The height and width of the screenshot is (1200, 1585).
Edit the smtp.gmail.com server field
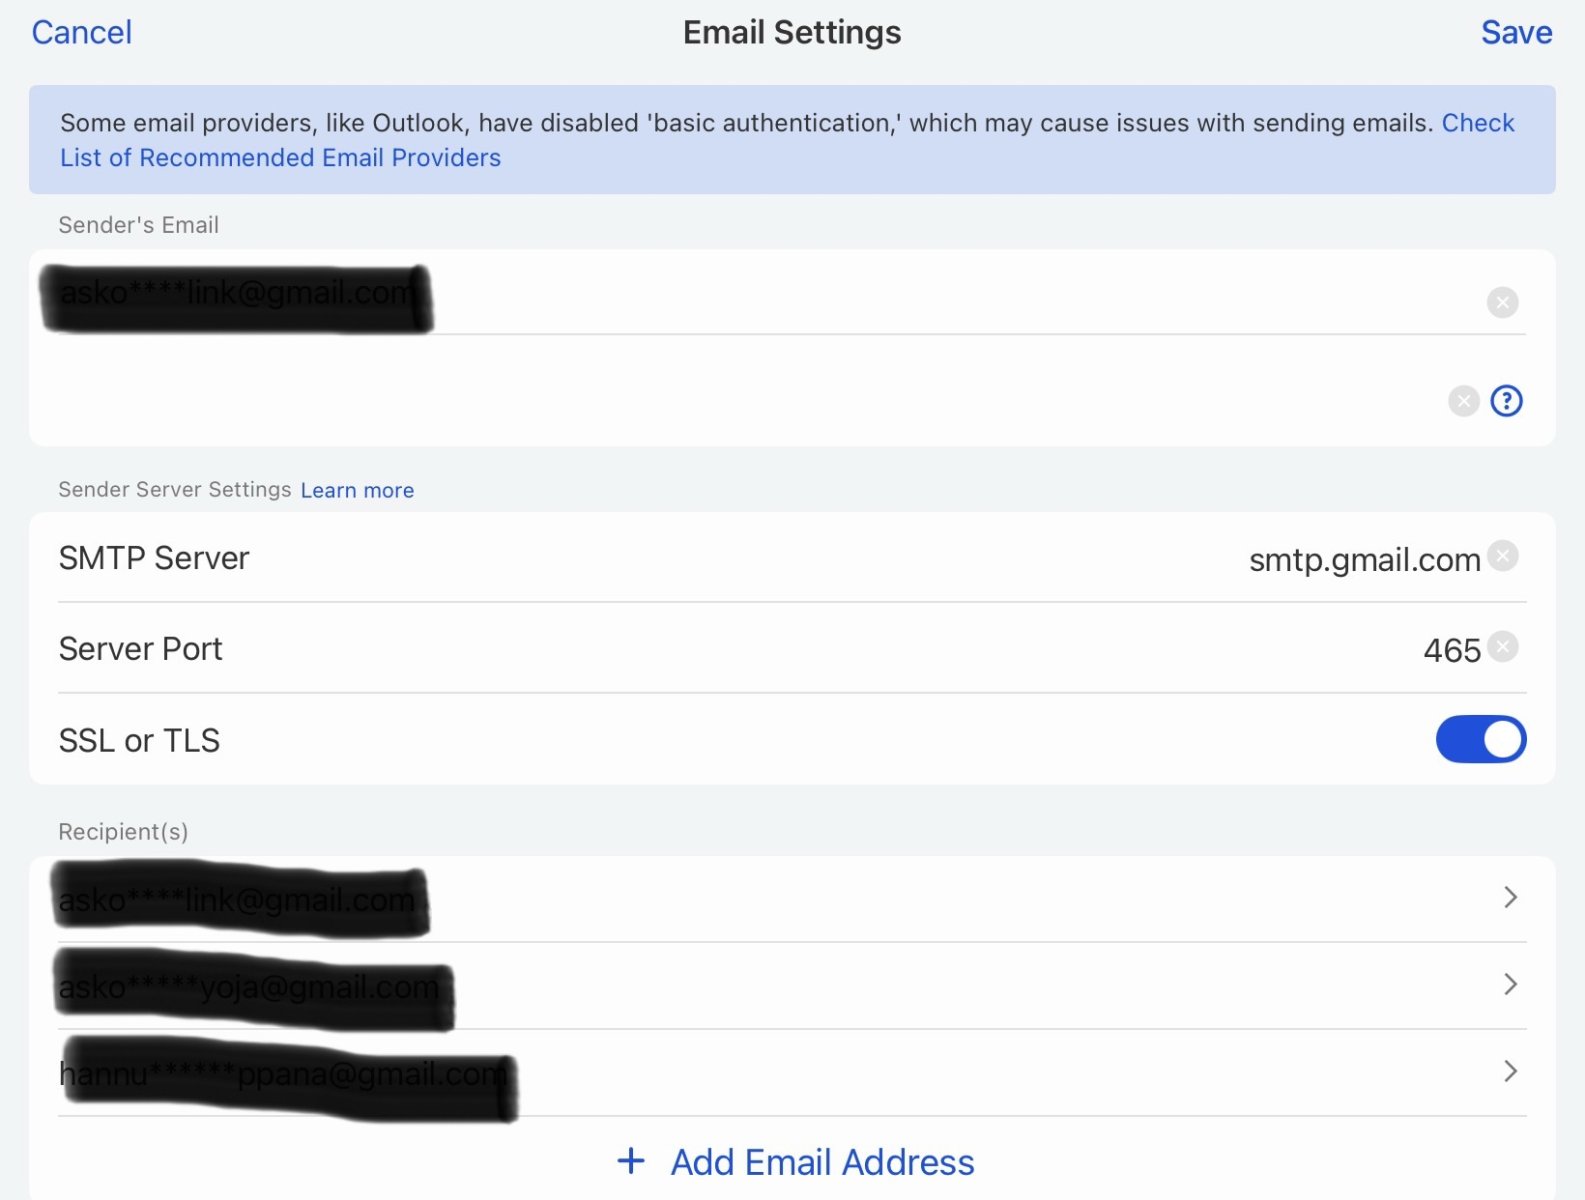tap(1364, 559)
